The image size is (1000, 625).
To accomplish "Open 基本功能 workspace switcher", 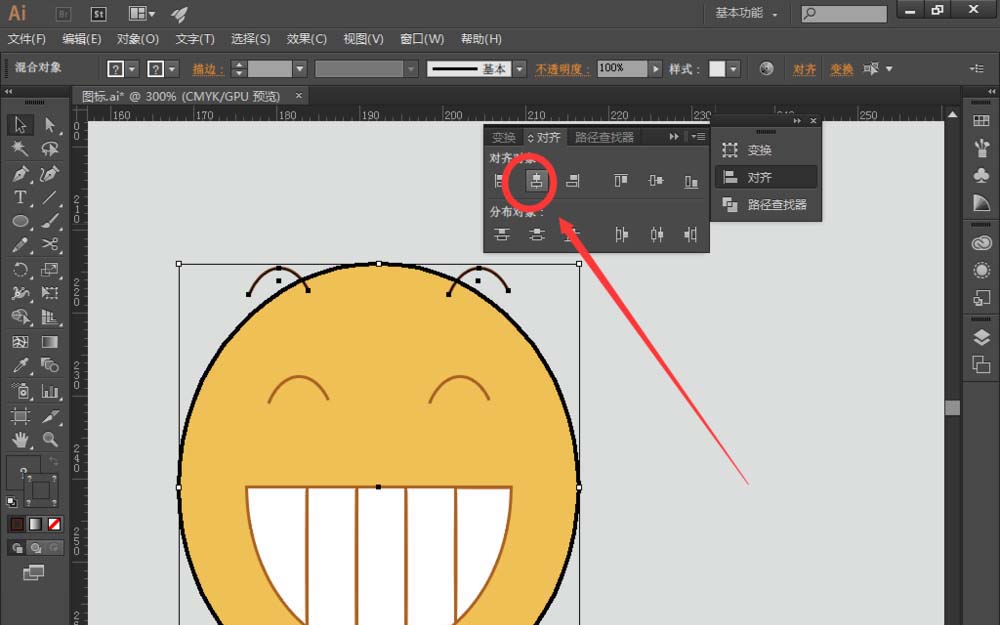I will (746, 13).
